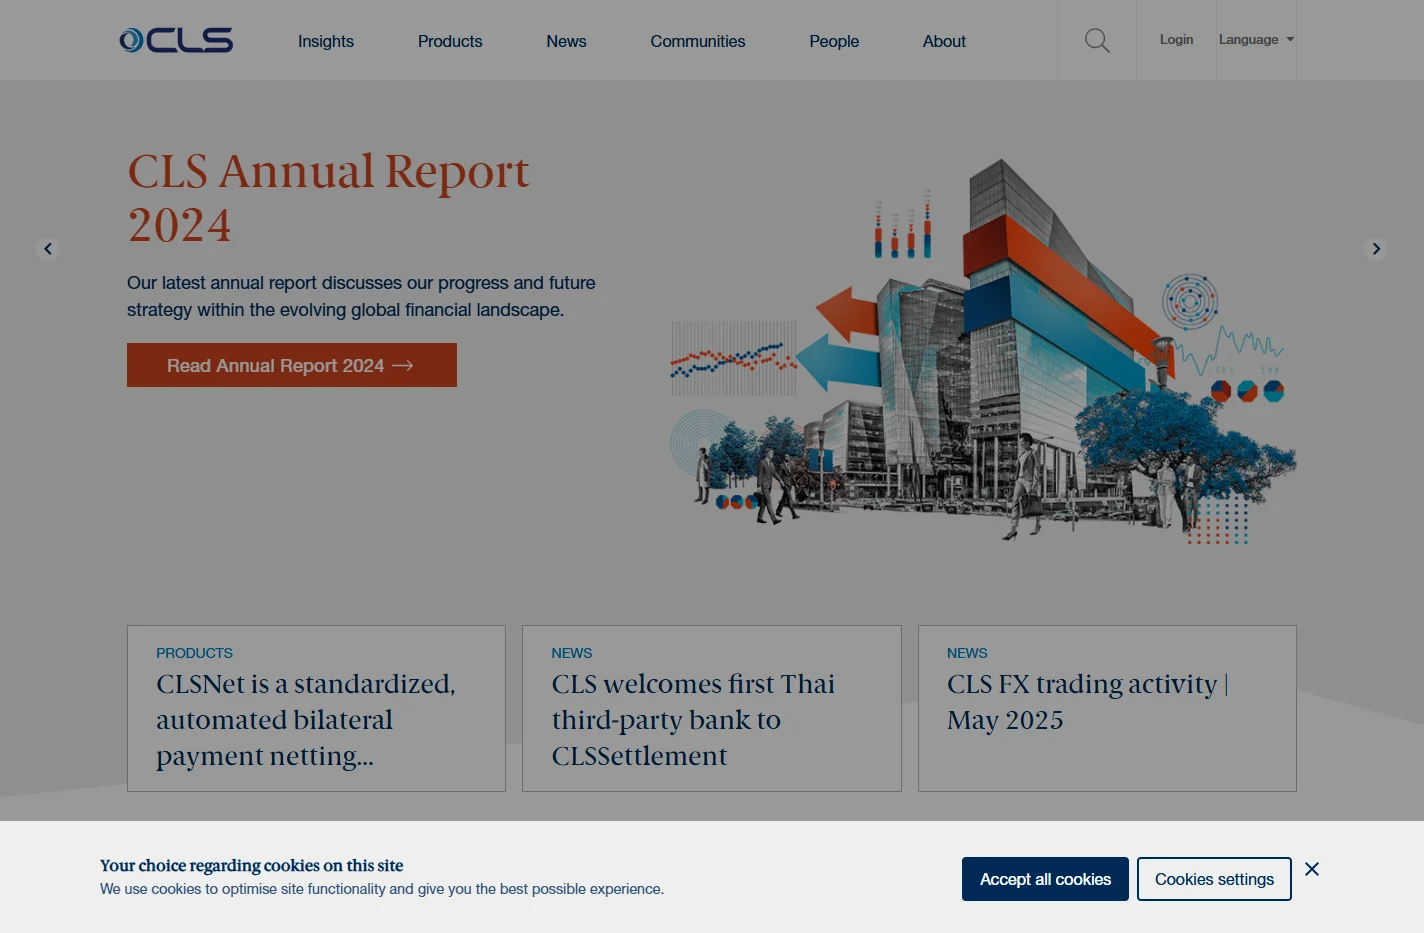Go to next carousel slide
1424x933 pixels.
pos(1376,249)
